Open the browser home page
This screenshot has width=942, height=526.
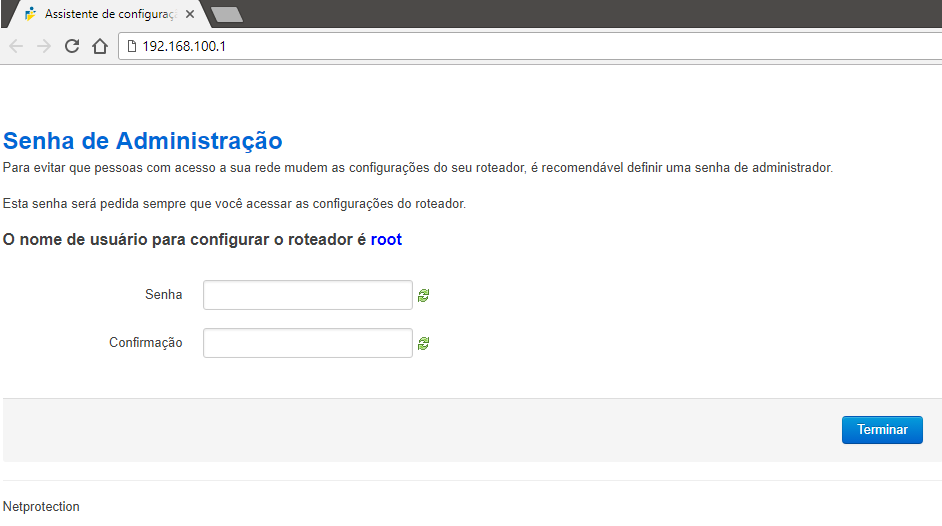(100, 46)
